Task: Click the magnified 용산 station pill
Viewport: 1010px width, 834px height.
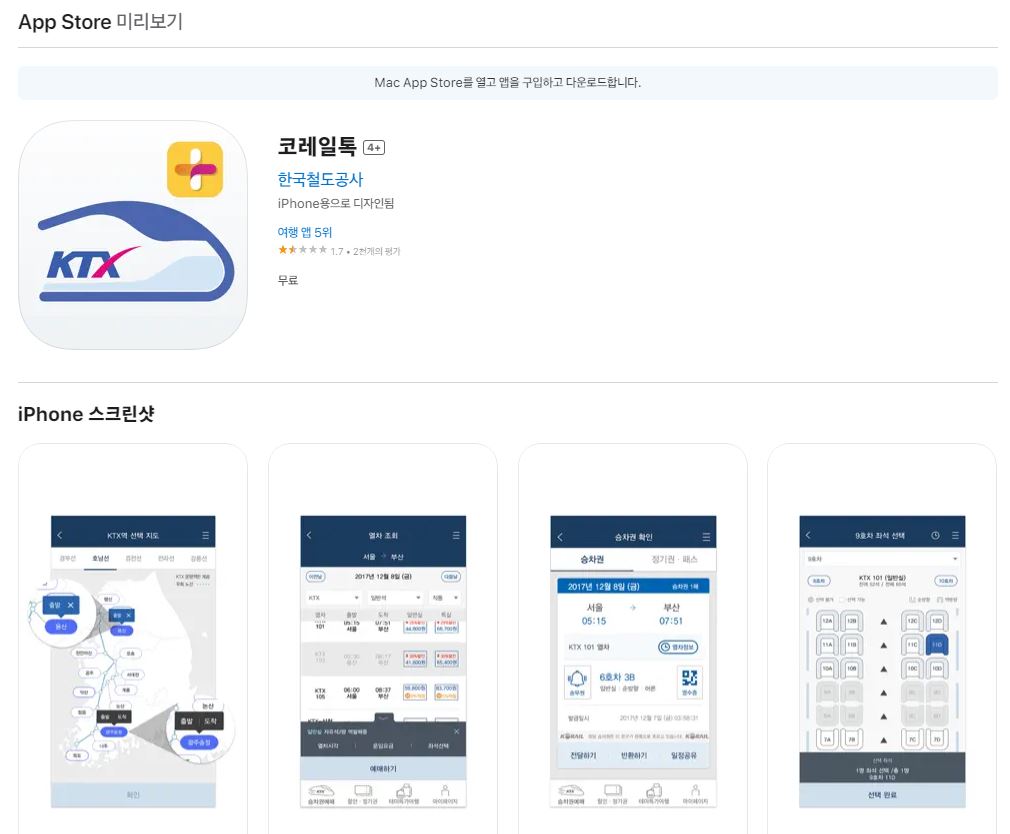Action: (x=61, y=626)
